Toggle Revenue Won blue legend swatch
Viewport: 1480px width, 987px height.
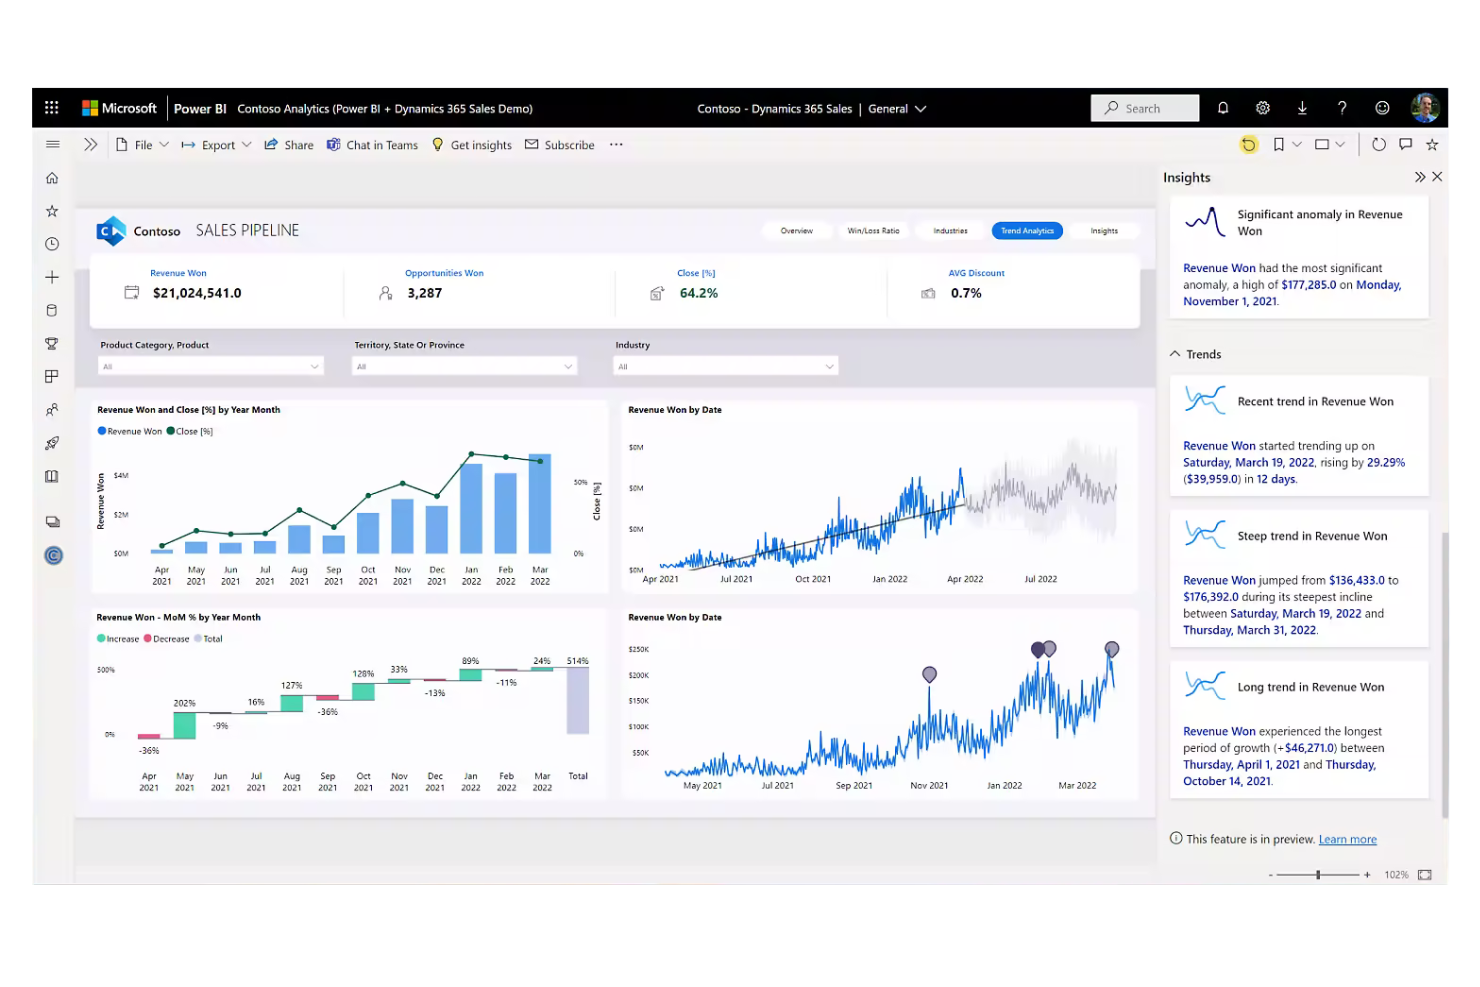tap(102, 431)
